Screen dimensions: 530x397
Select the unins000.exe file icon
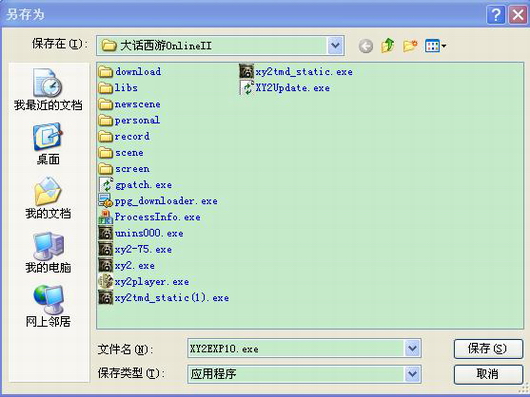(105, 233)
